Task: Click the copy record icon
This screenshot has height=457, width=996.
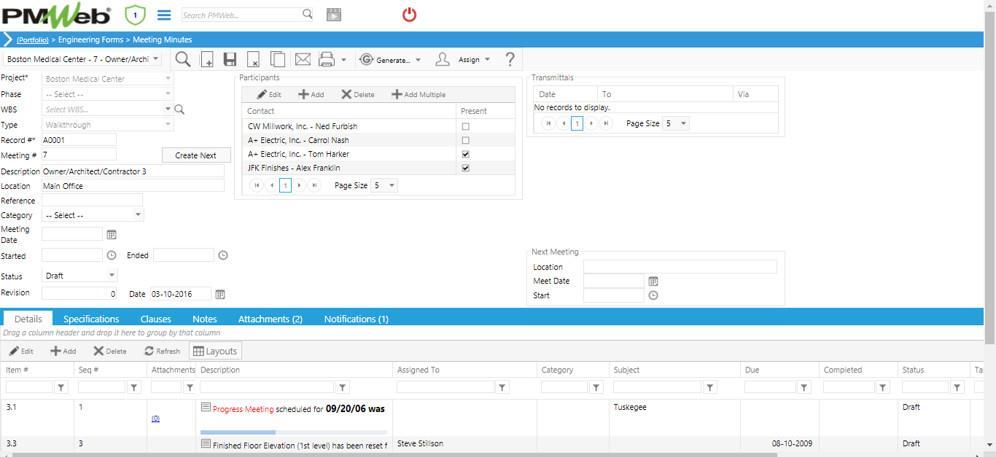Action: pos(278,60)
